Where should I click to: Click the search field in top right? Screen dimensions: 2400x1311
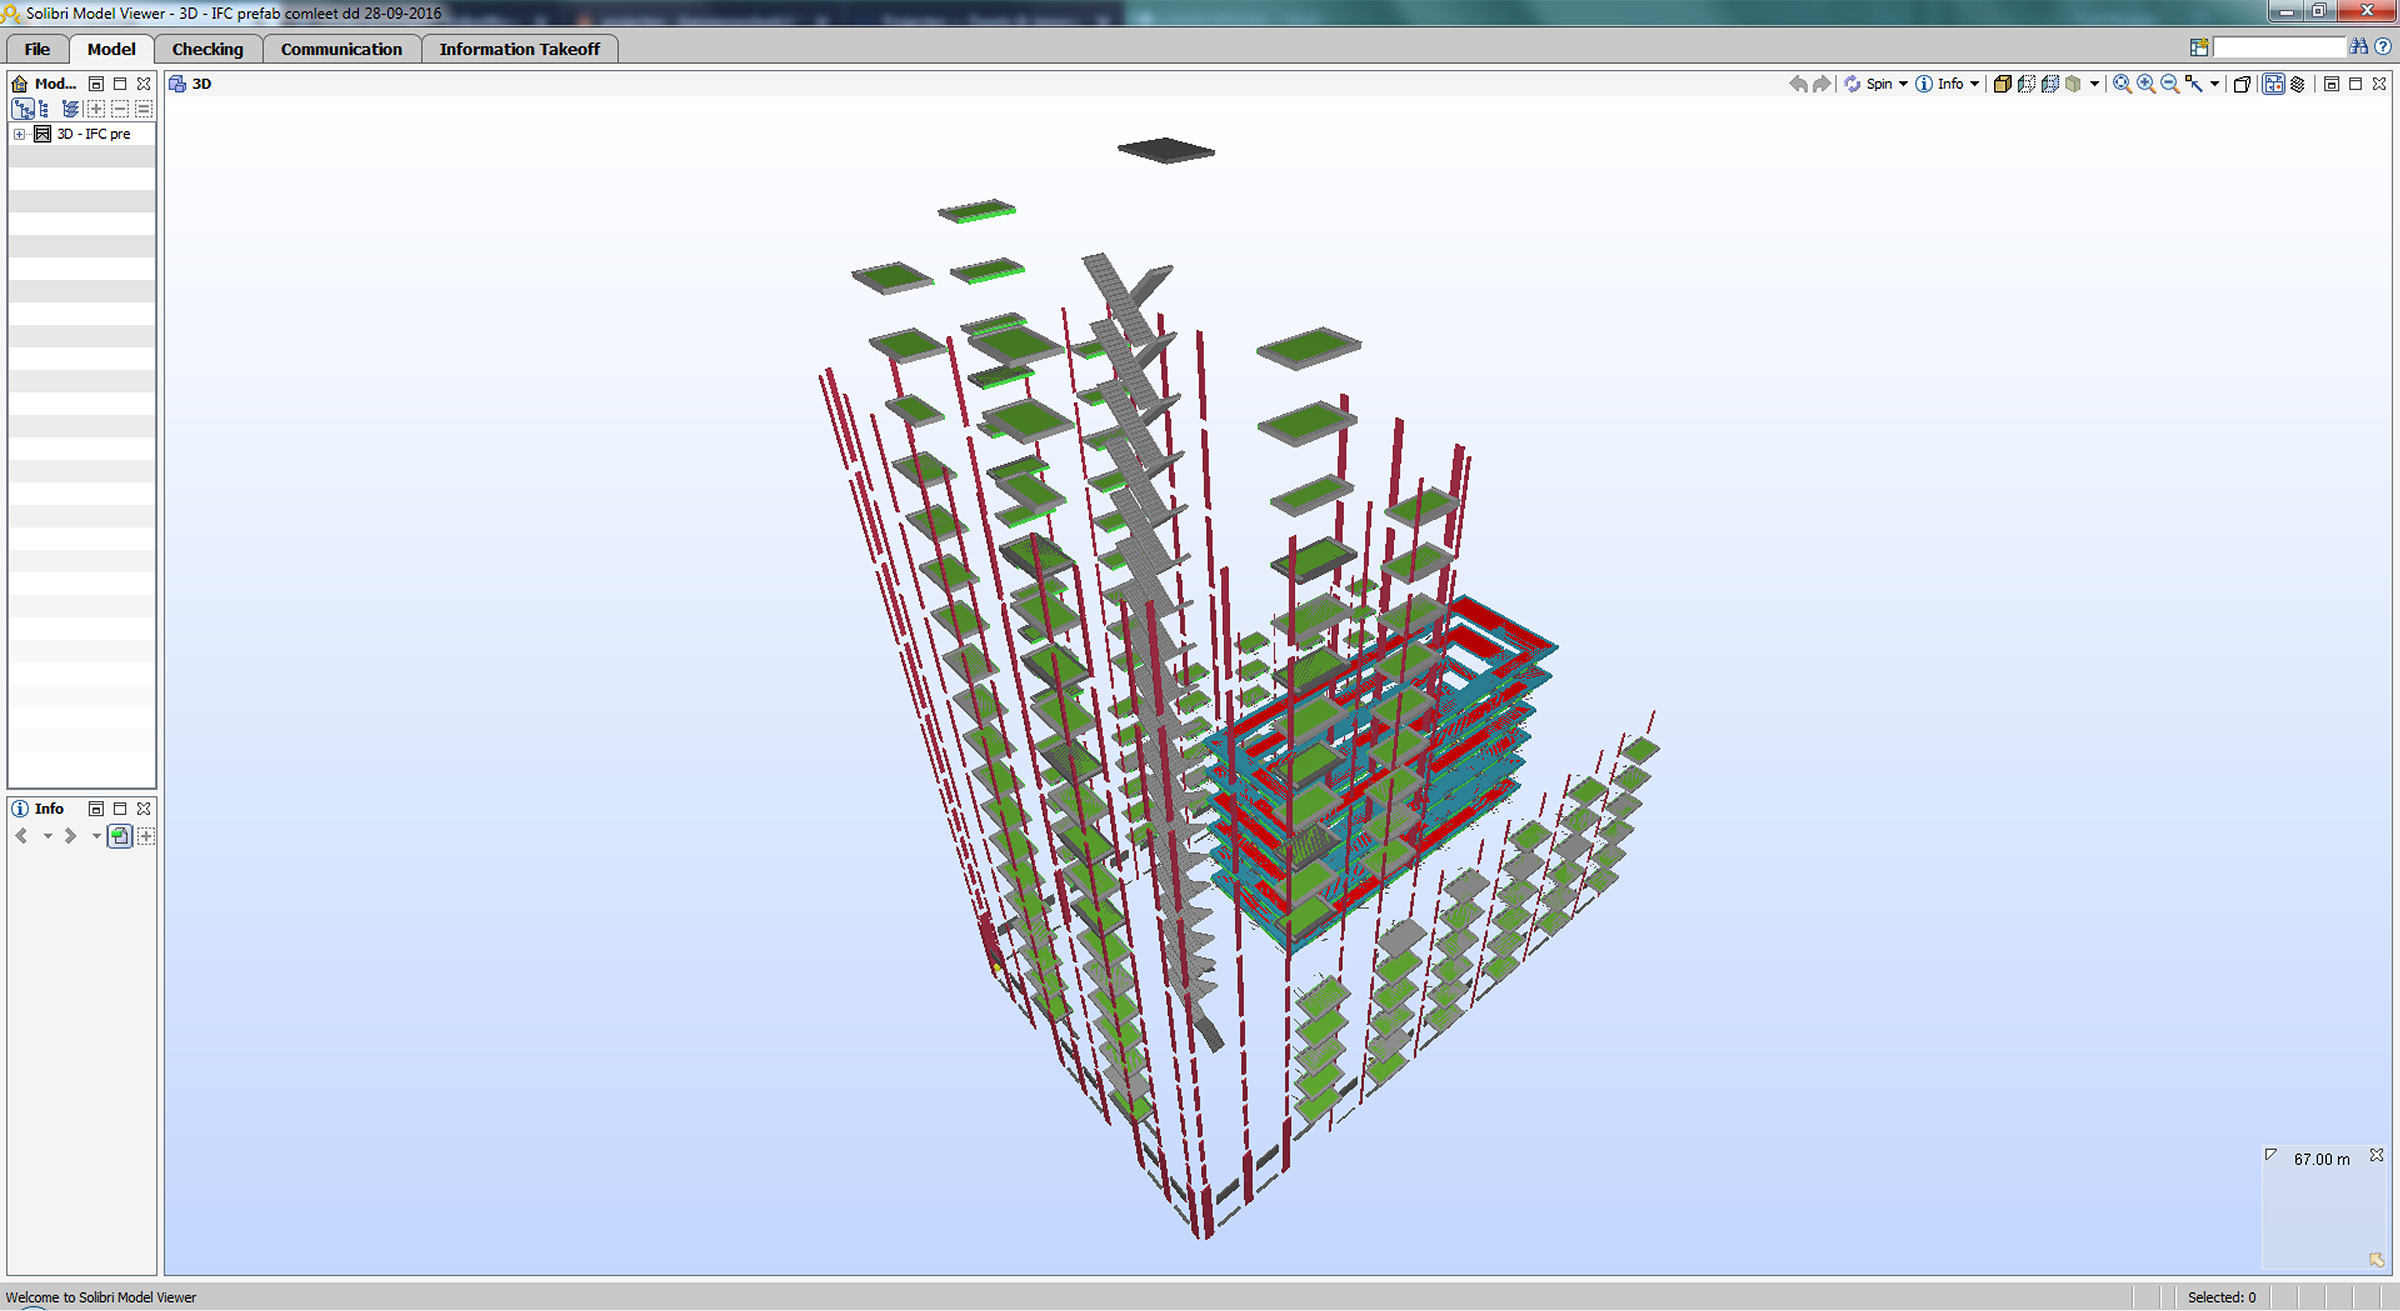tap(2278, 47)
